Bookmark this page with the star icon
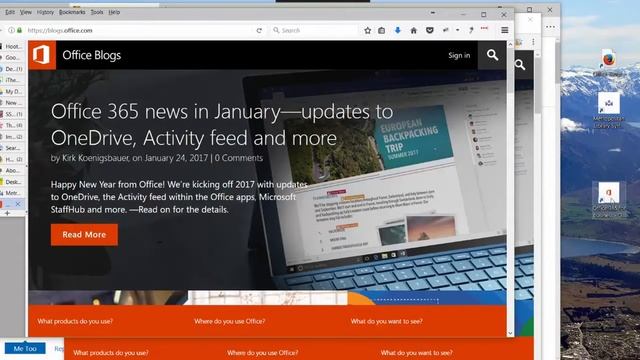 tap(367, 31)
